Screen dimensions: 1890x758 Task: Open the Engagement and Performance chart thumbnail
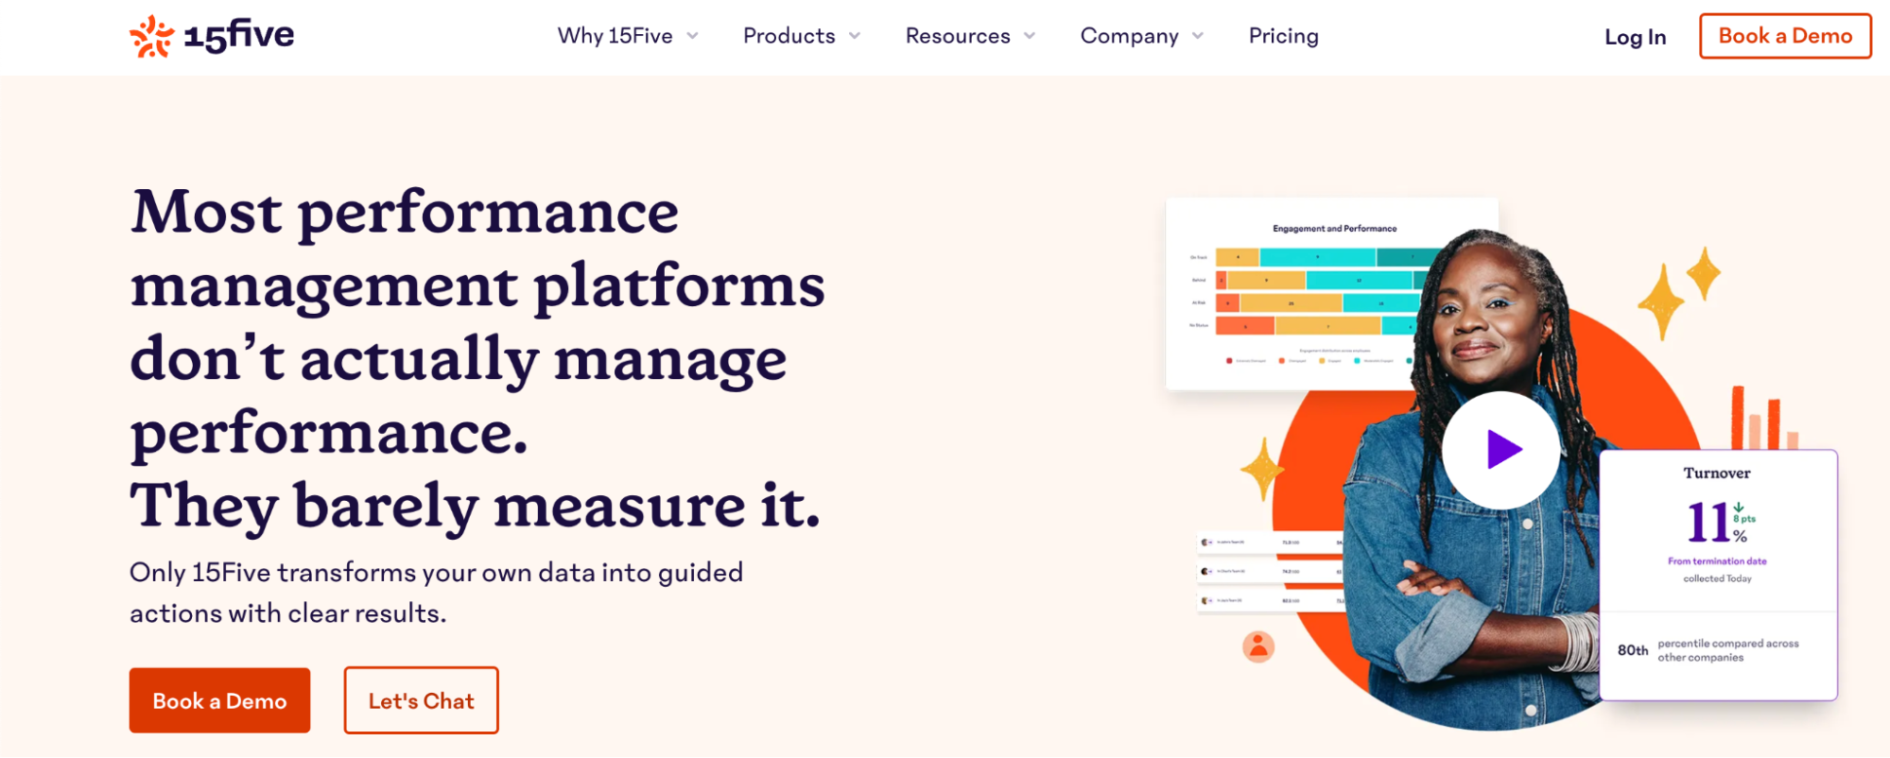click(x=1300, y=290)
